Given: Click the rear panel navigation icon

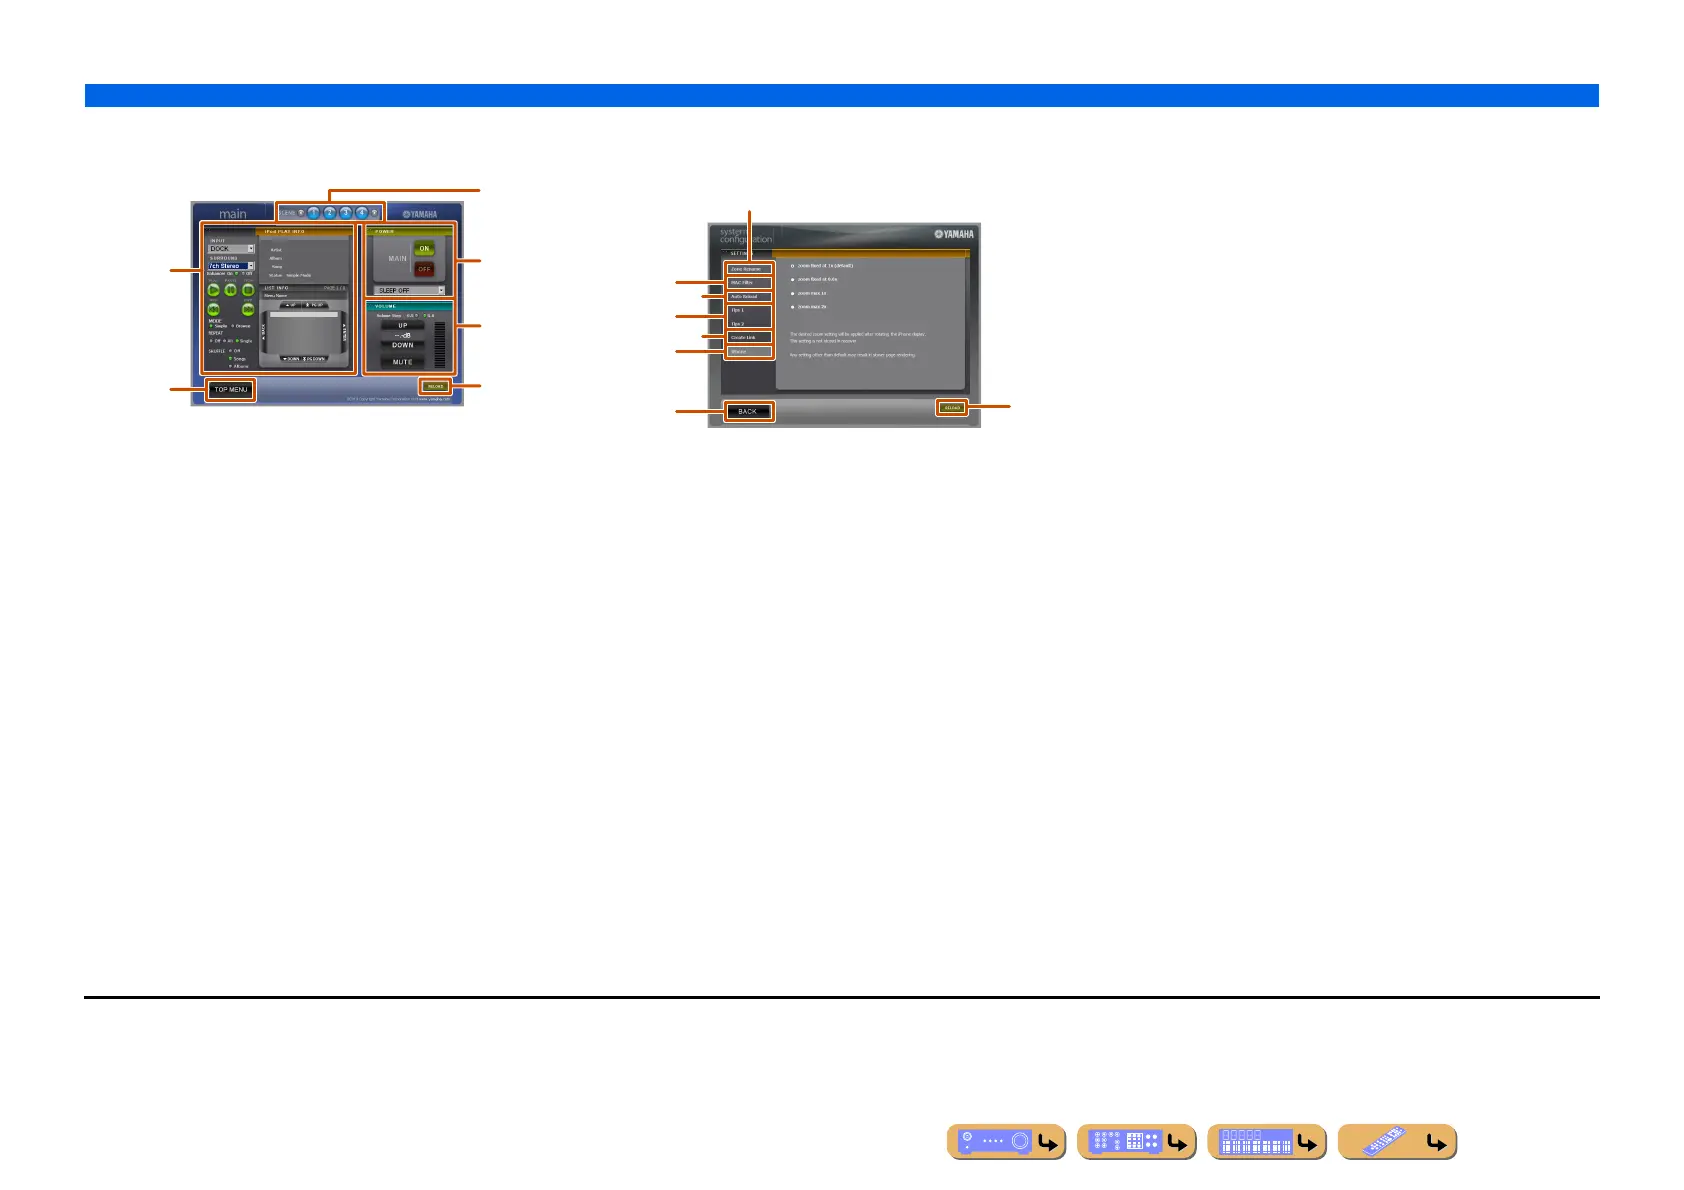Looking at the screenshot, I should pos(1136,1141).
